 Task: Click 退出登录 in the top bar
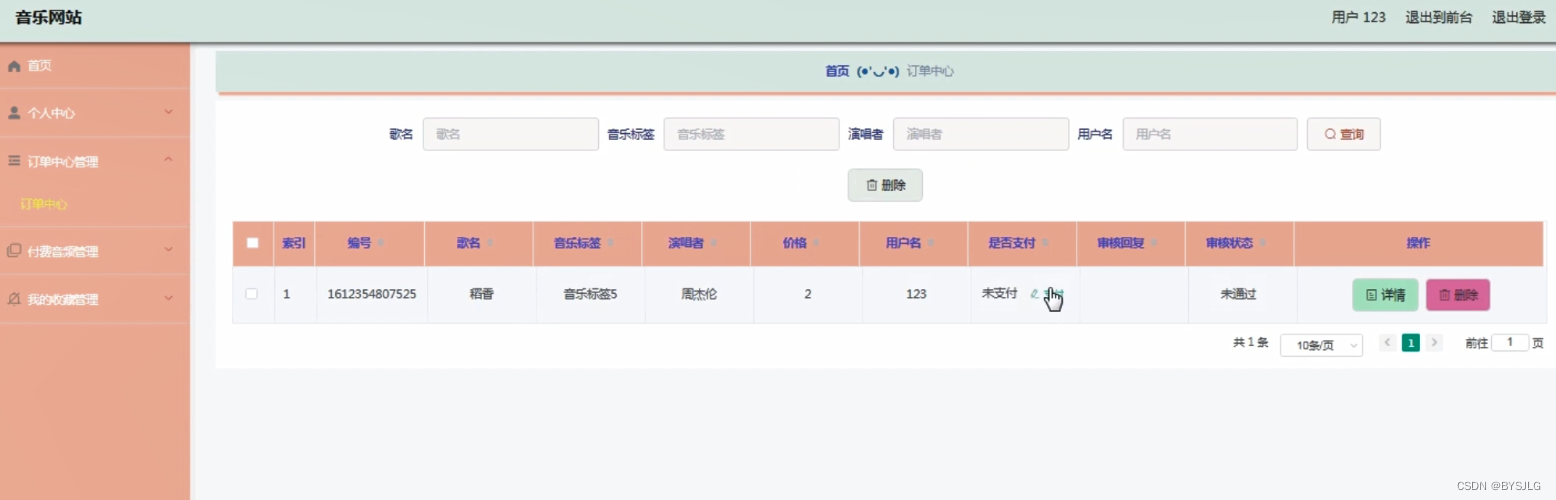1518,17
